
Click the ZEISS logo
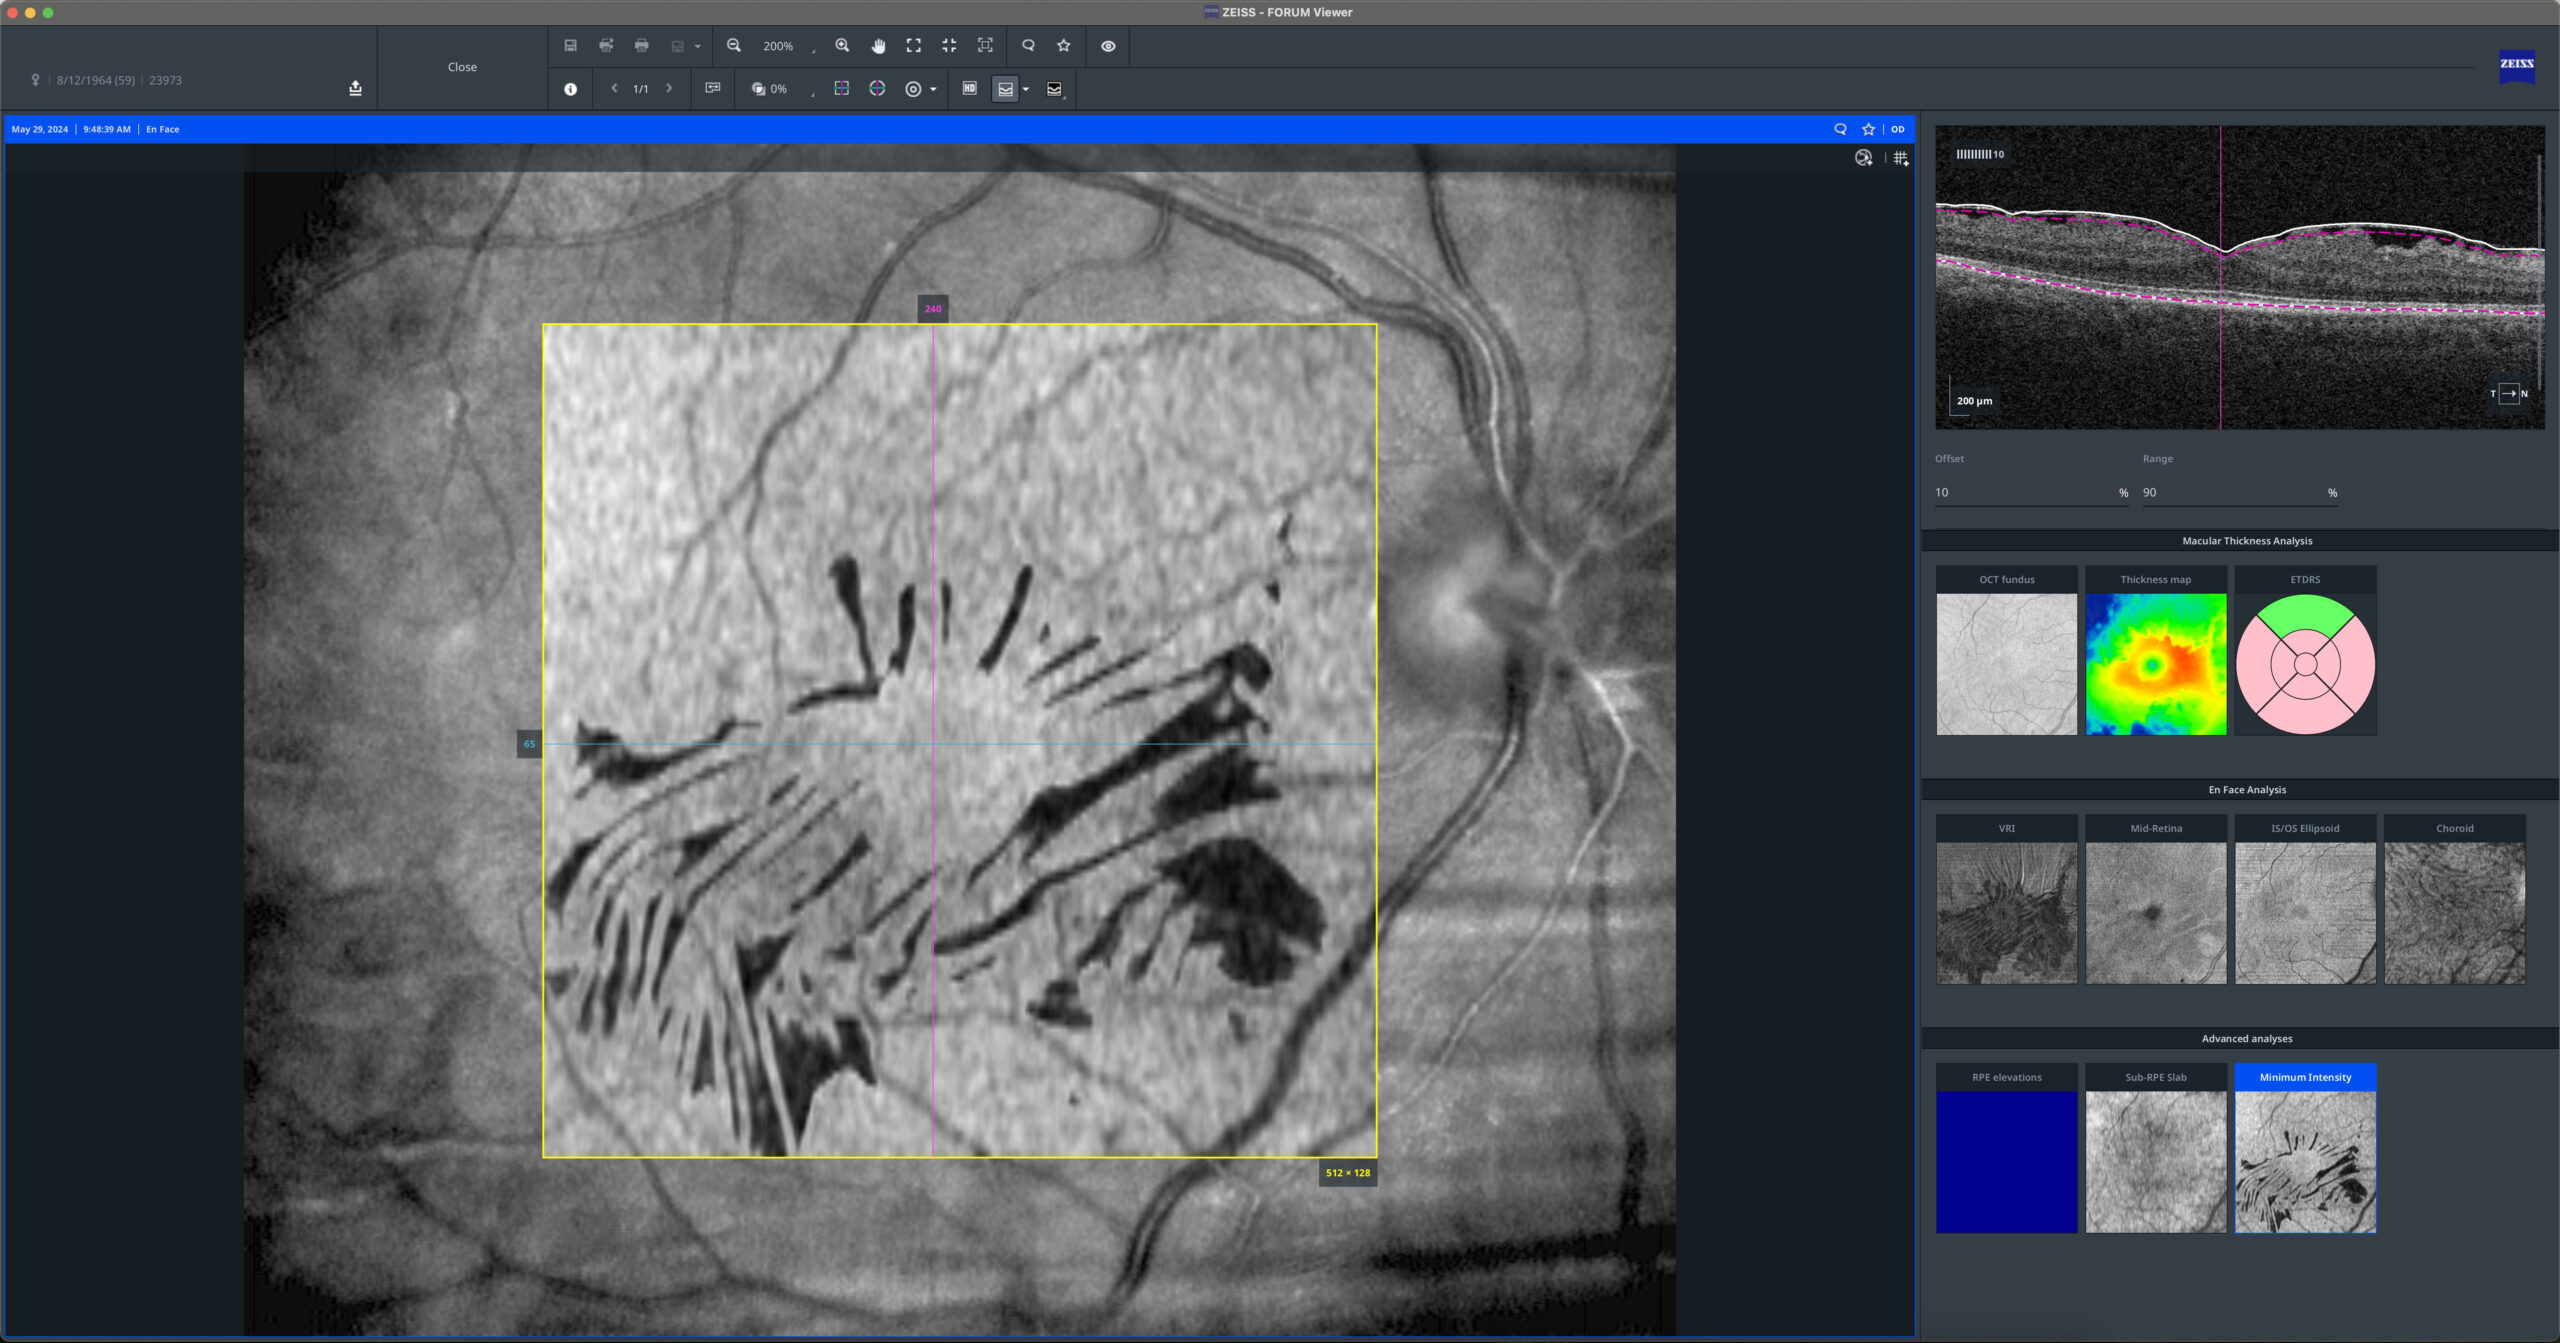click(2517, 66)
